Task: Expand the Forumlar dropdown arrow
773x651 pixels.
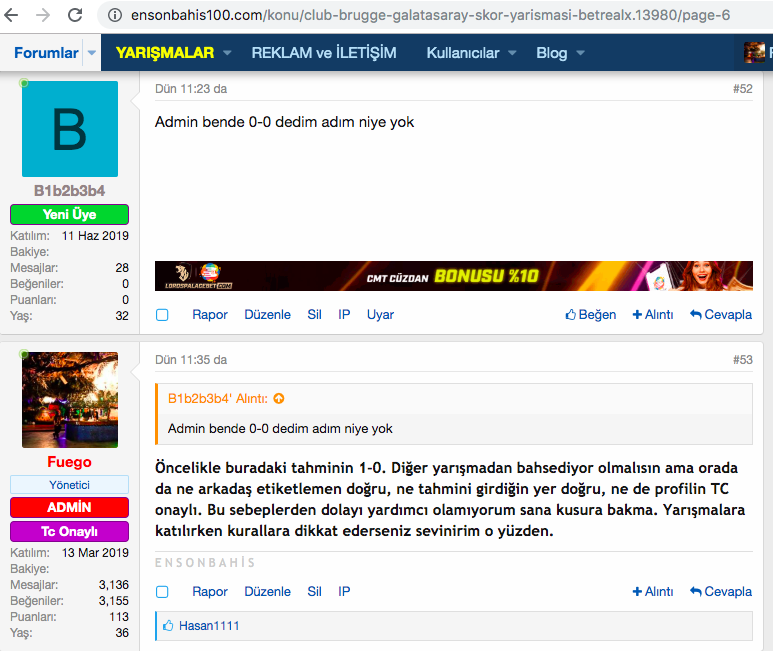Action: point(92,53)
